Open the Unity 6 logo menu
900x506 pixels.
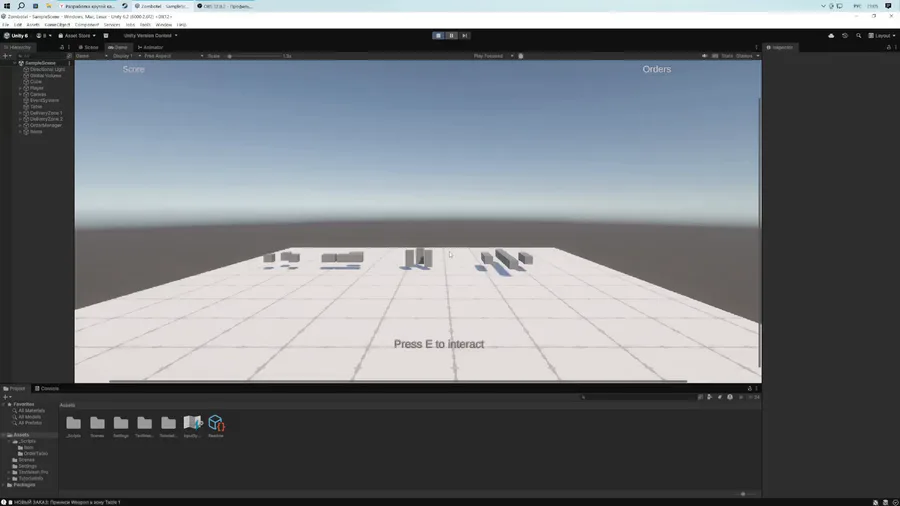click(16, 36)
